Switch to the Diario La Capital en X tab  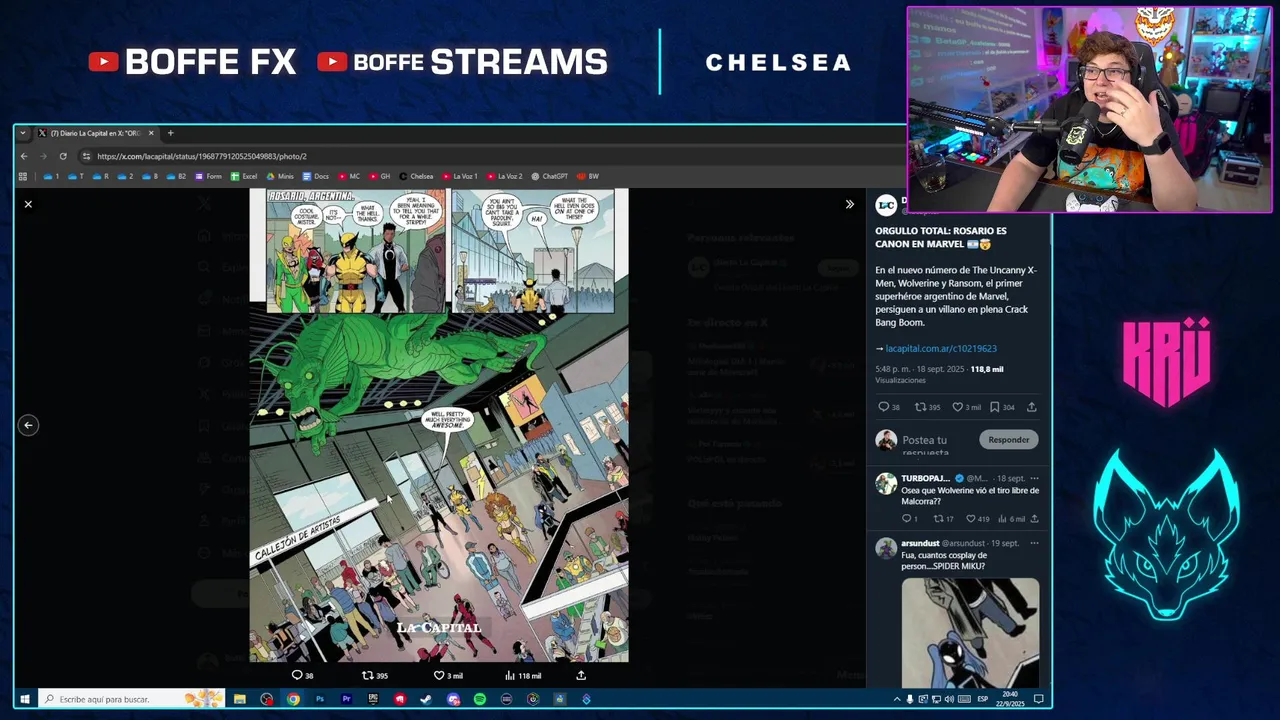95,133
